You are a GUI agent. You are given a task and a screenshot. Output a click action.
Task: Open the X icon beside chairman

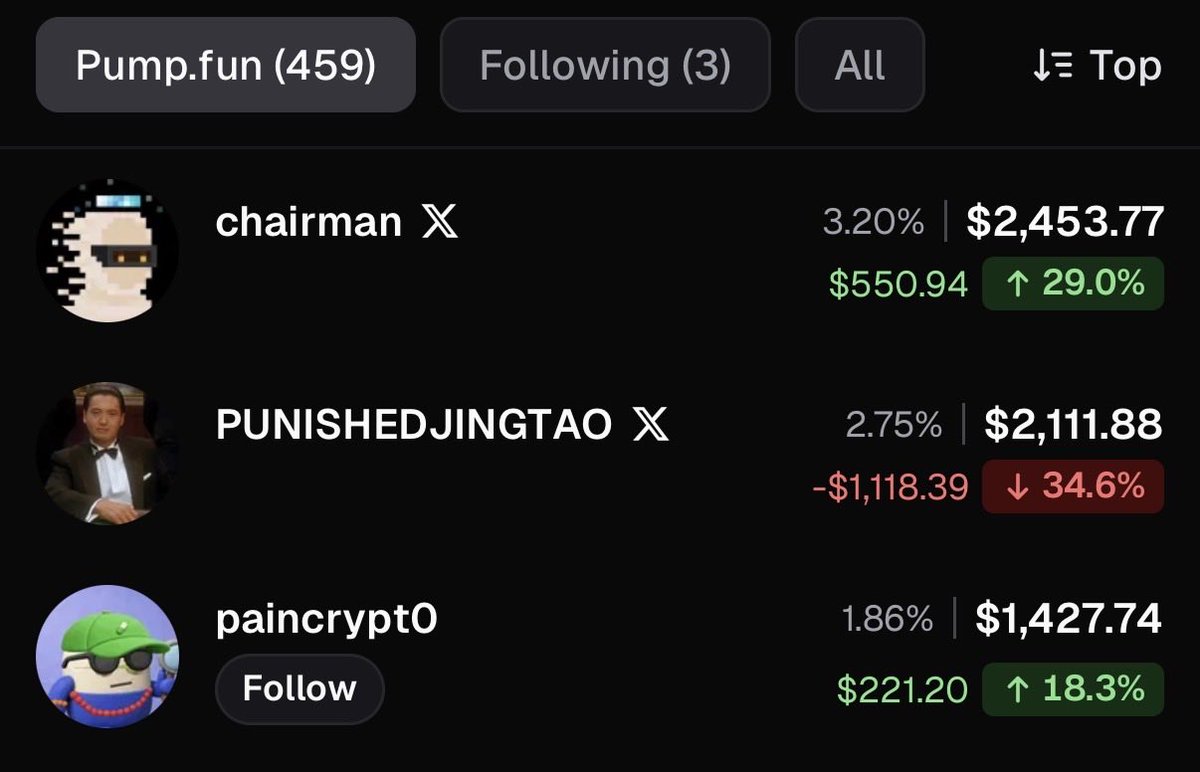[440, 222]
